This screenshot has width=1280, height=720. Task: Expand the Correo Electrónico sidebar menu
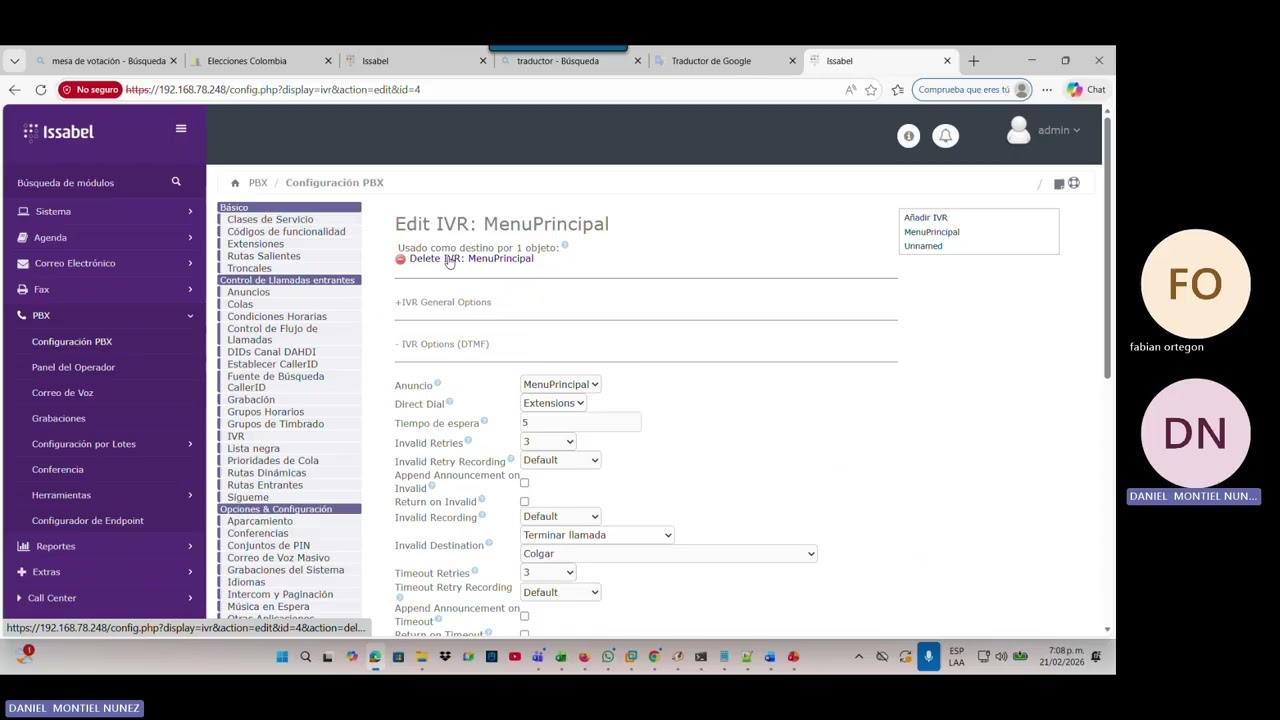click(x=105, y=264)
